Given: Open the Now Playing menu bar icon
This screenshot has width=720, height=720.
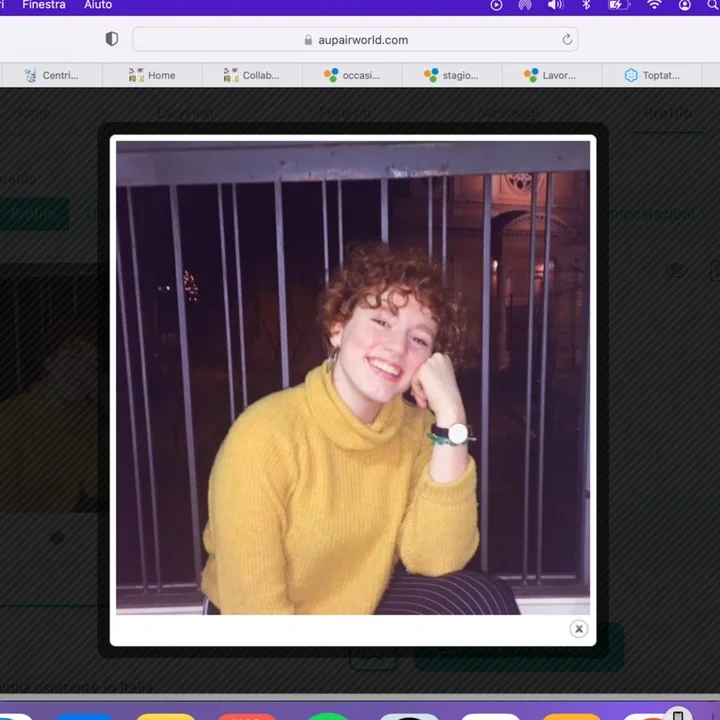Looking at the screenshot, I should 496,5.
